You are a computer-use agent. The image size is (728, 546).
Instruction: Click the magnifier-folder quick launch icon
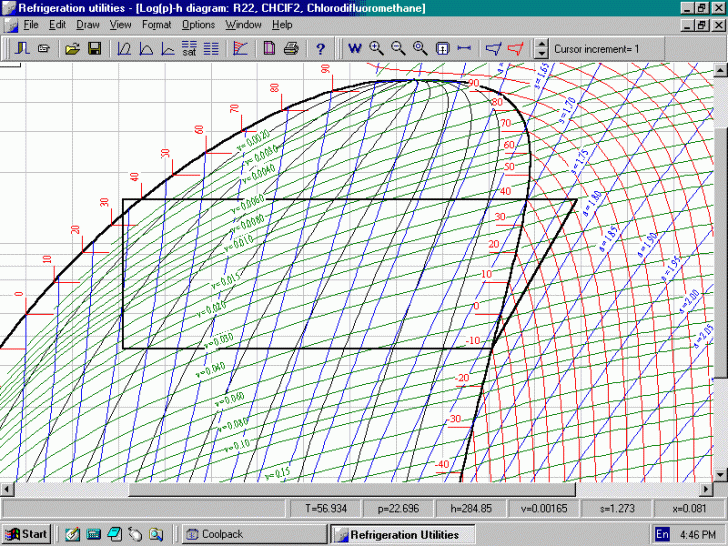pos(156,534)
